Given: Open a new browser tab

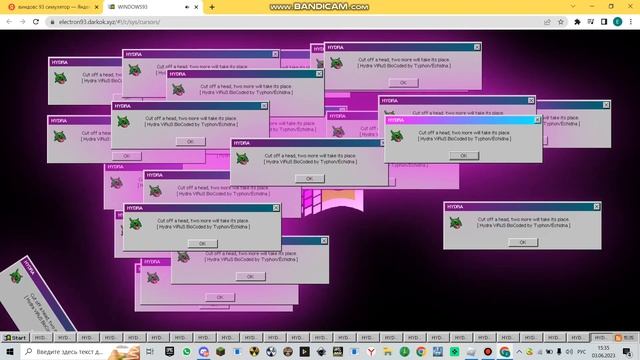Looking at the screenshot, I should pos(212,7).
